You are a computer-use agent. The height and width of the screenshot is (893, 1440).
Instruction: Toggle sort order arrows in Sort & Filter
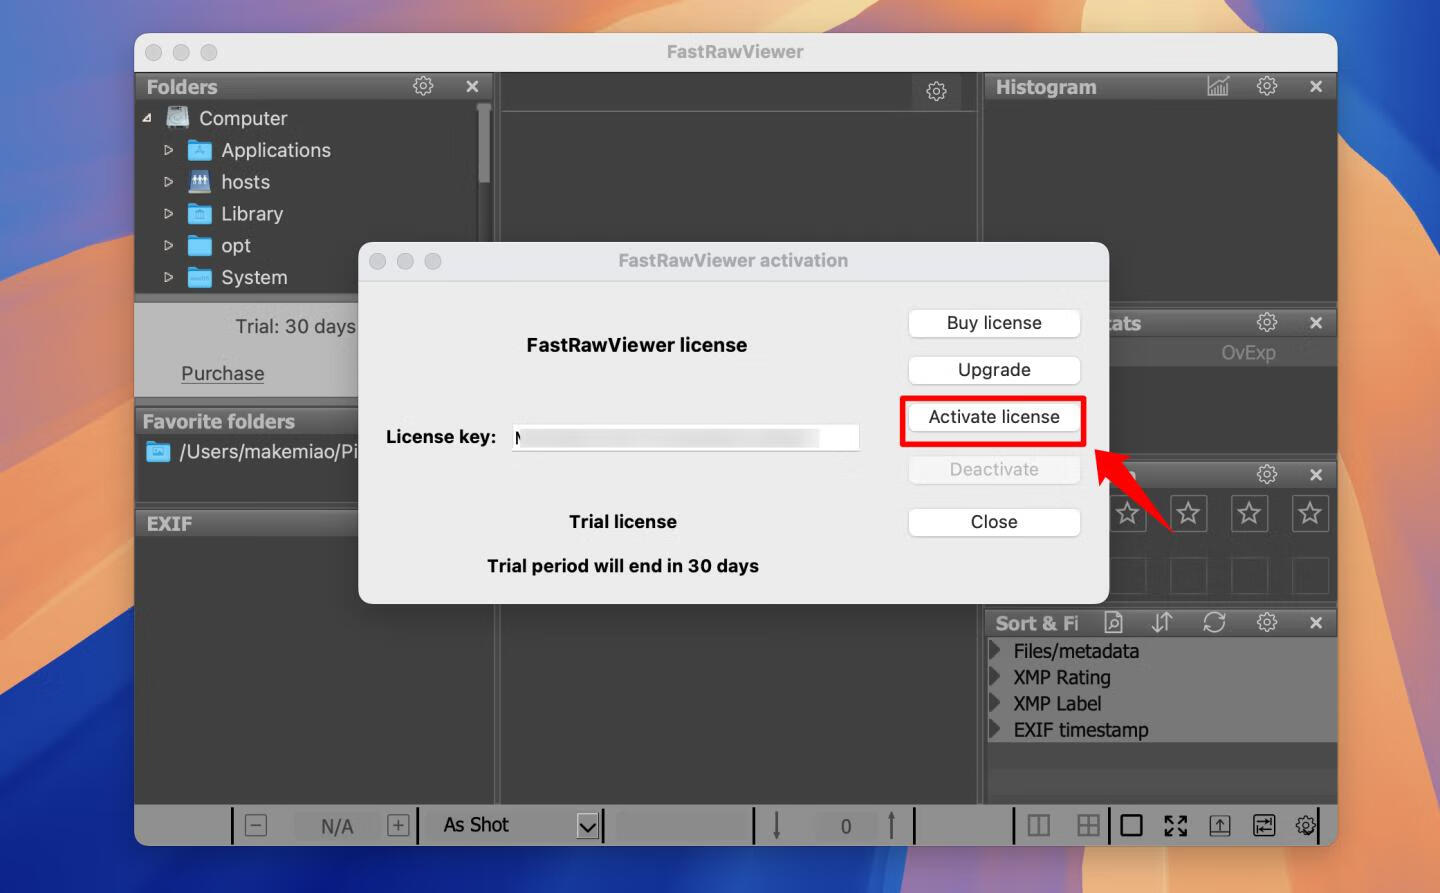(x=1161, y=622)
